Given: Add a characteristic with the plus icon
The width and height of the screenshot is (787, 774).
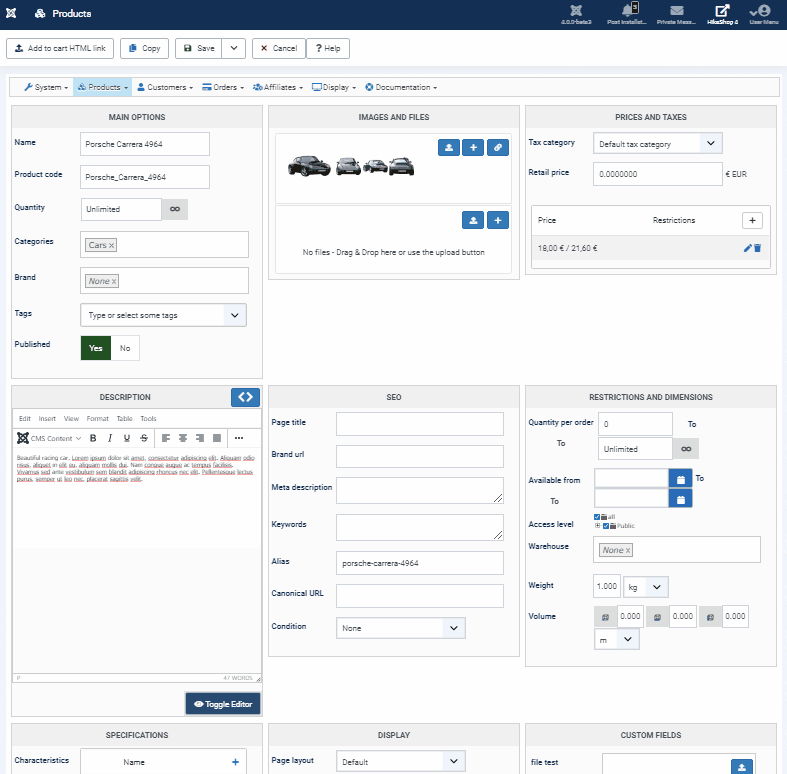Looking at the screenshot, I should click(x=235, y=762).
